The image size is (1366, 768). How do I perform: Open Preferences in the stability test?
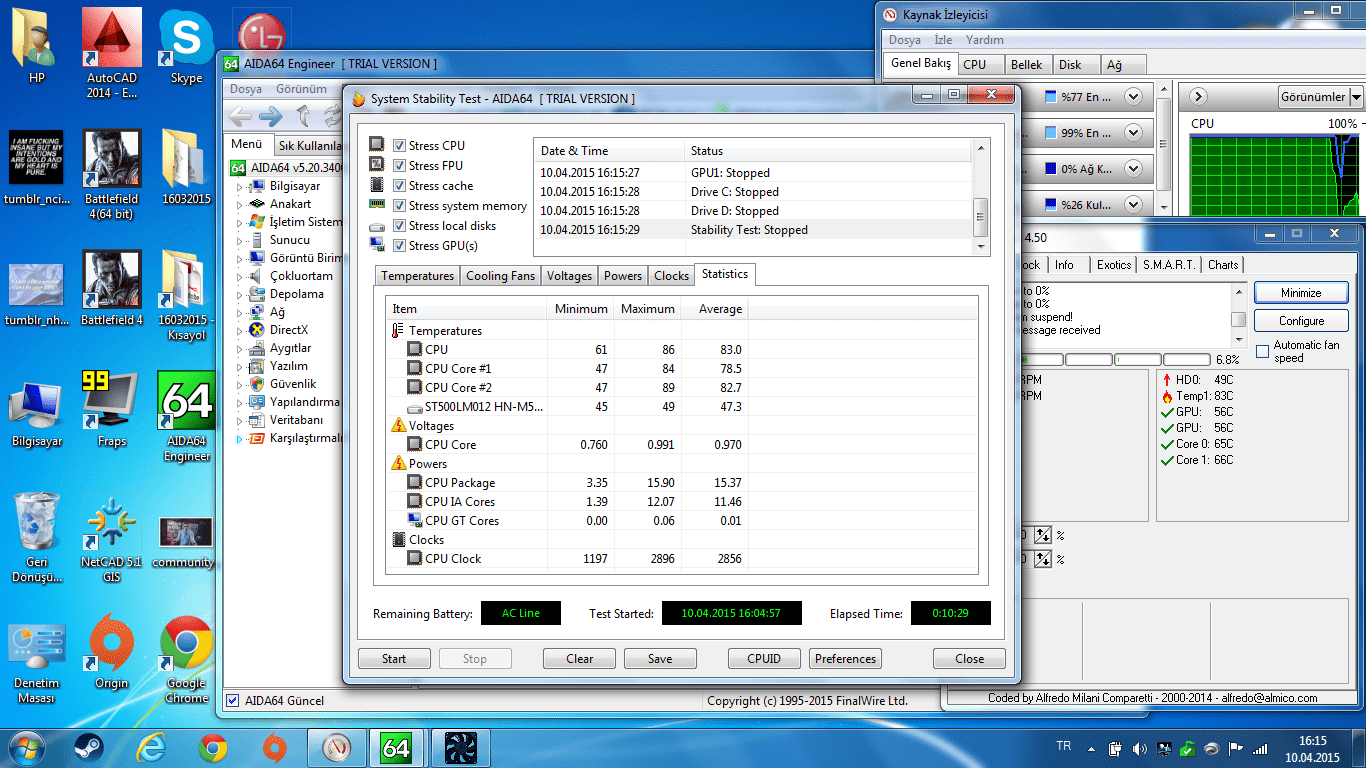tap(845, 659)
